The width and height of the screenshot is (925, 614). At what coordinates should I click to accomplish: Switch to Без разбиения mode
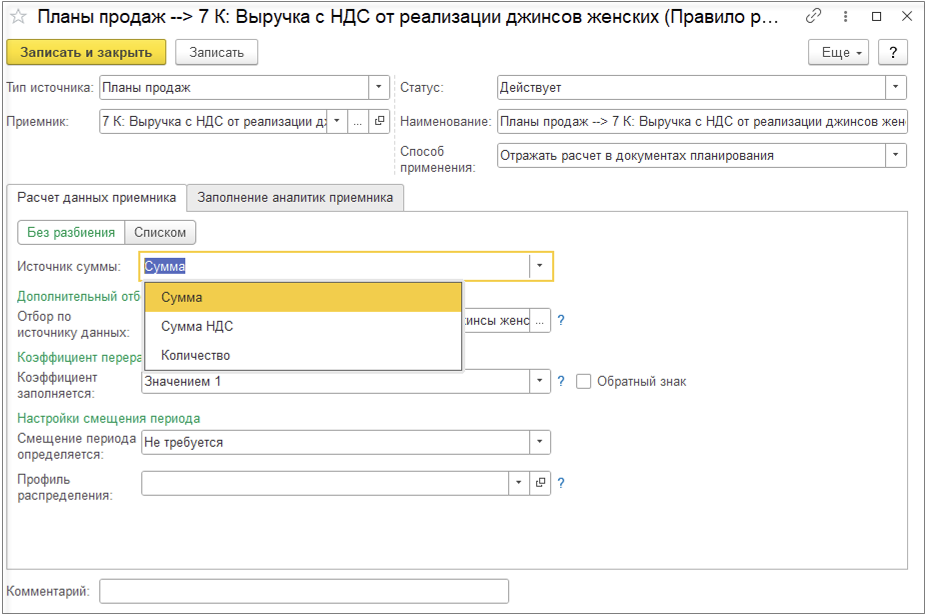[71, 232]
